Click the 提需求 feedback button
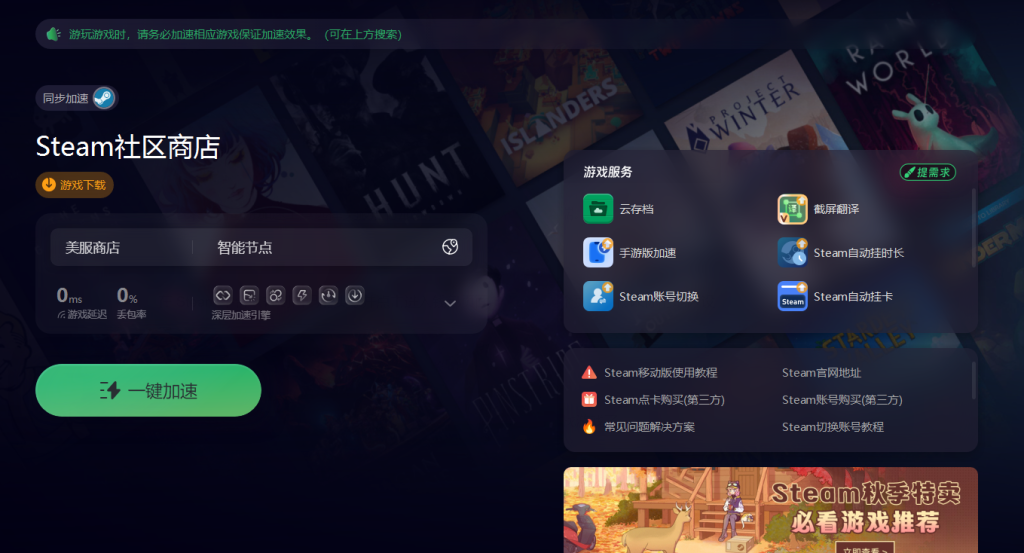Viewport: 1024px width, 553px height. click(x=928, y=172)
